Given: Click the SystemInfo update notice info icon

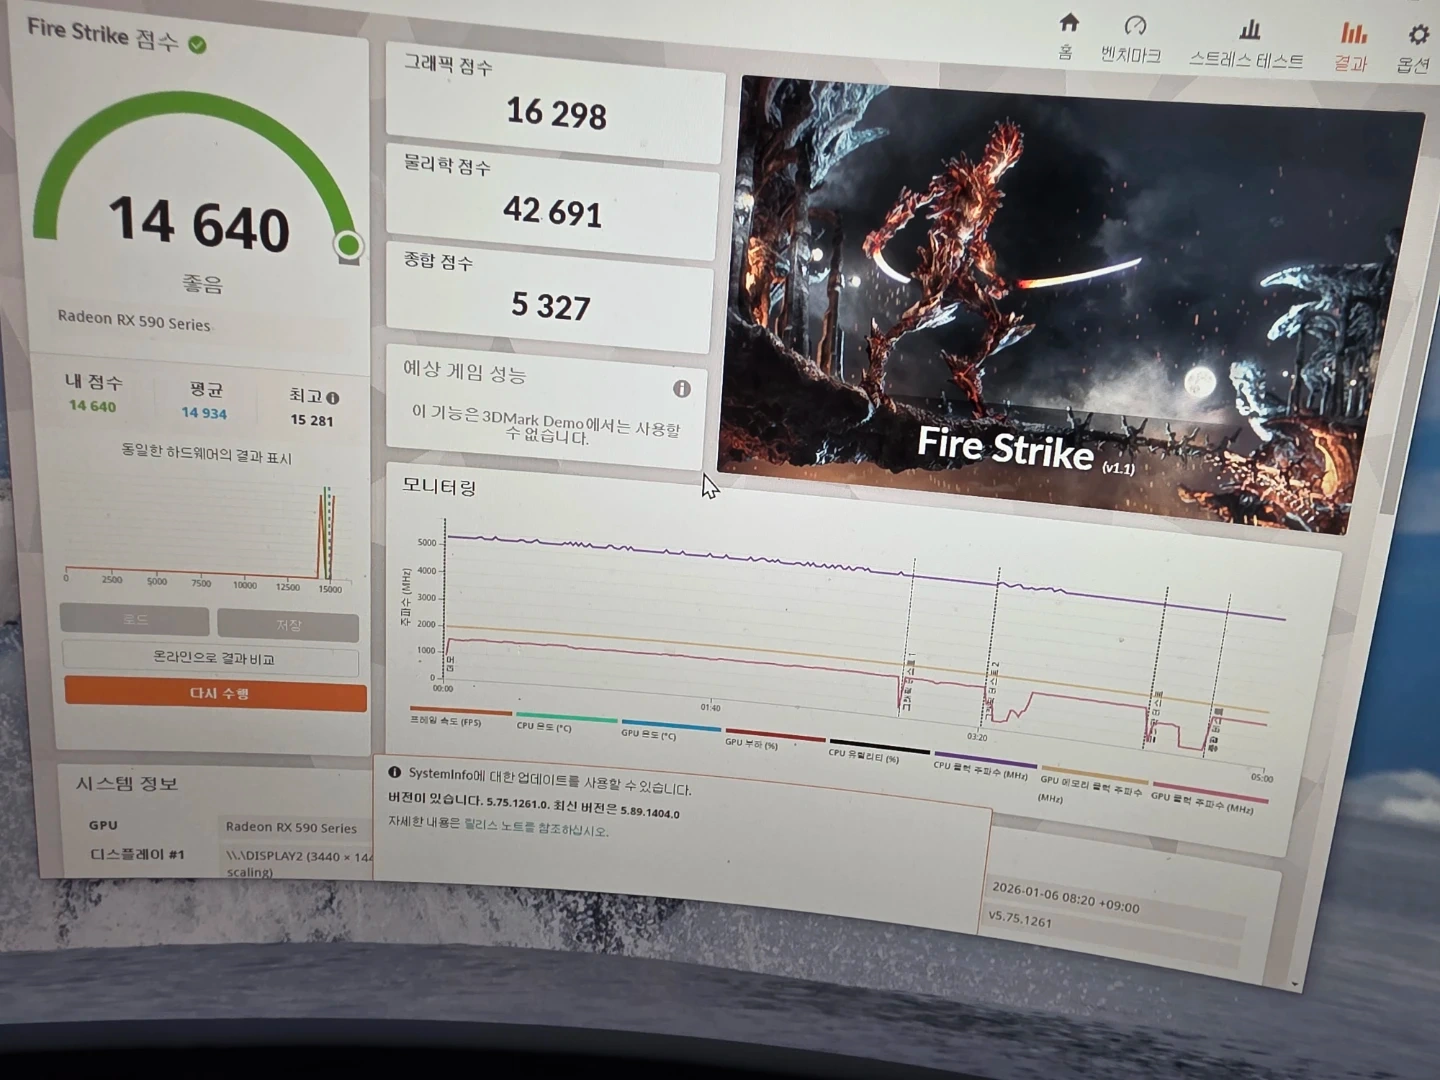Looking at the screenshot, I should tap(394, 772).
